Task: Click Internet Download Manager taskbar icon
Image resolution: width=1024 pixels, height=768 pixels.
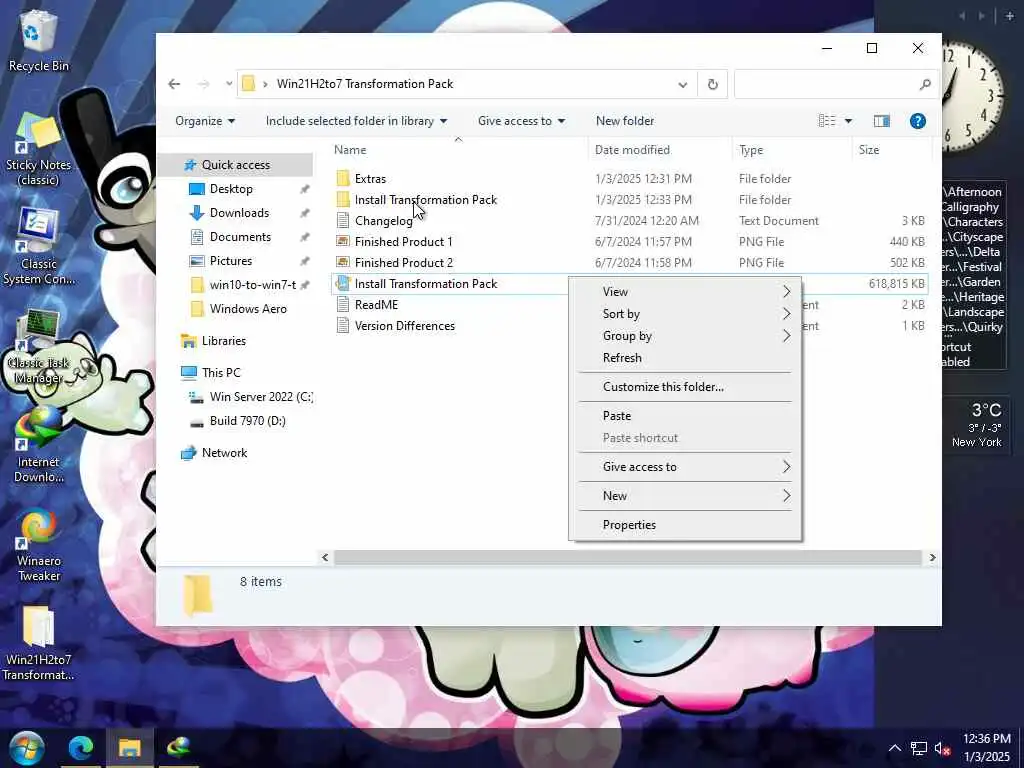Action: tap(178, 748)
